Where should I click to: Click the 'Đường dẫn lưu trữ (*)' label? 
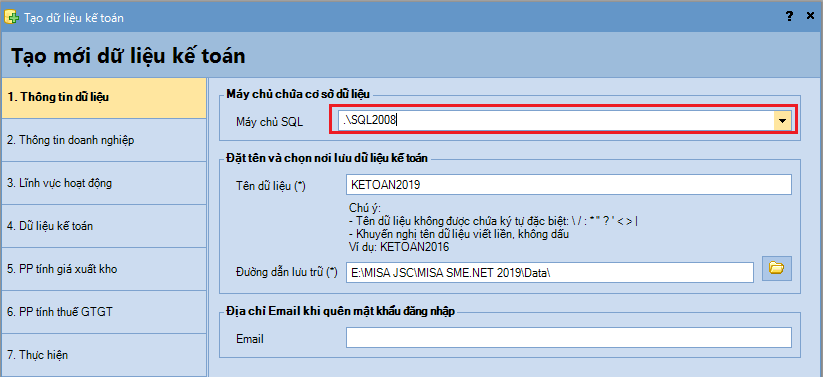tap(286, 272)
